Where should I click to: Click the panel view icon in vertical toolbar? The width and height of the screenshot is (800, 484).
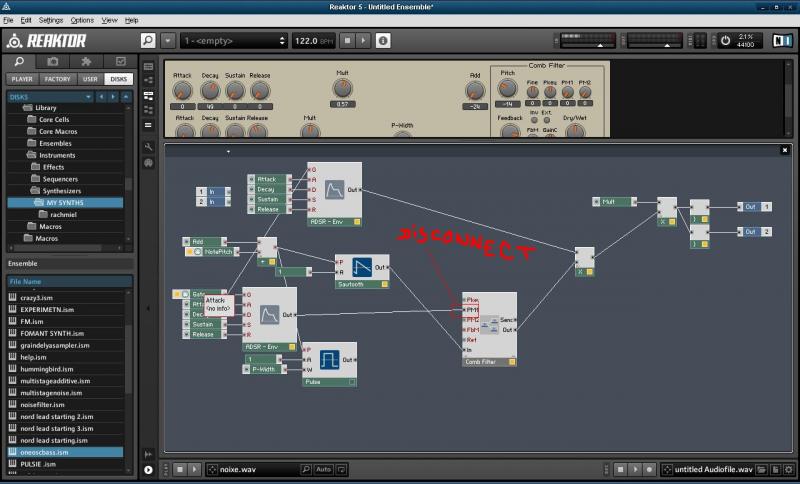148,66
